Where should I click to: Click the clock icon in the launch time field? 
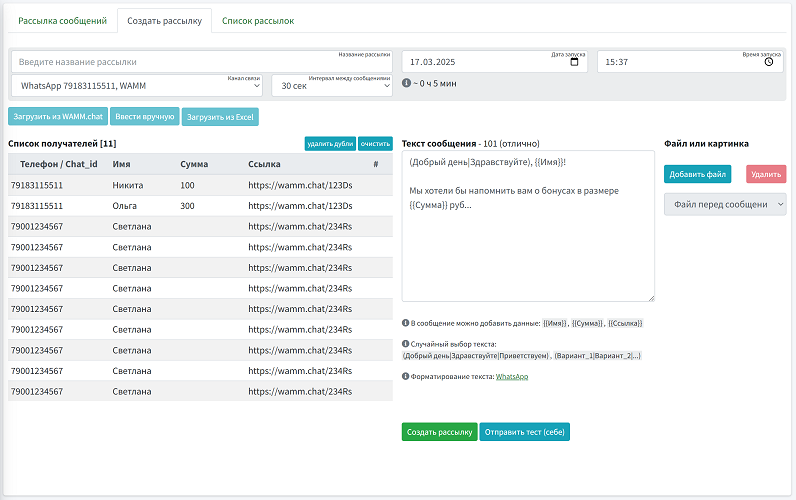pos(768,62)
